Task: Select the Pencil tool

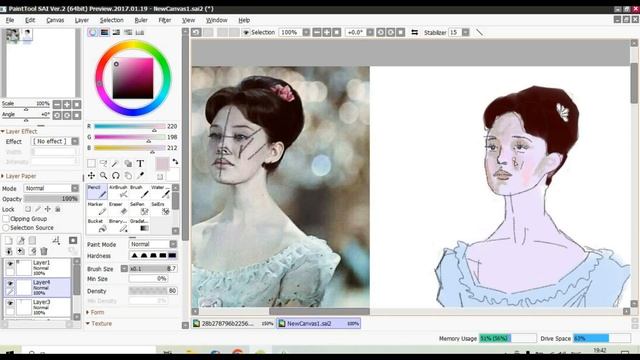Action: pos(97,191)
